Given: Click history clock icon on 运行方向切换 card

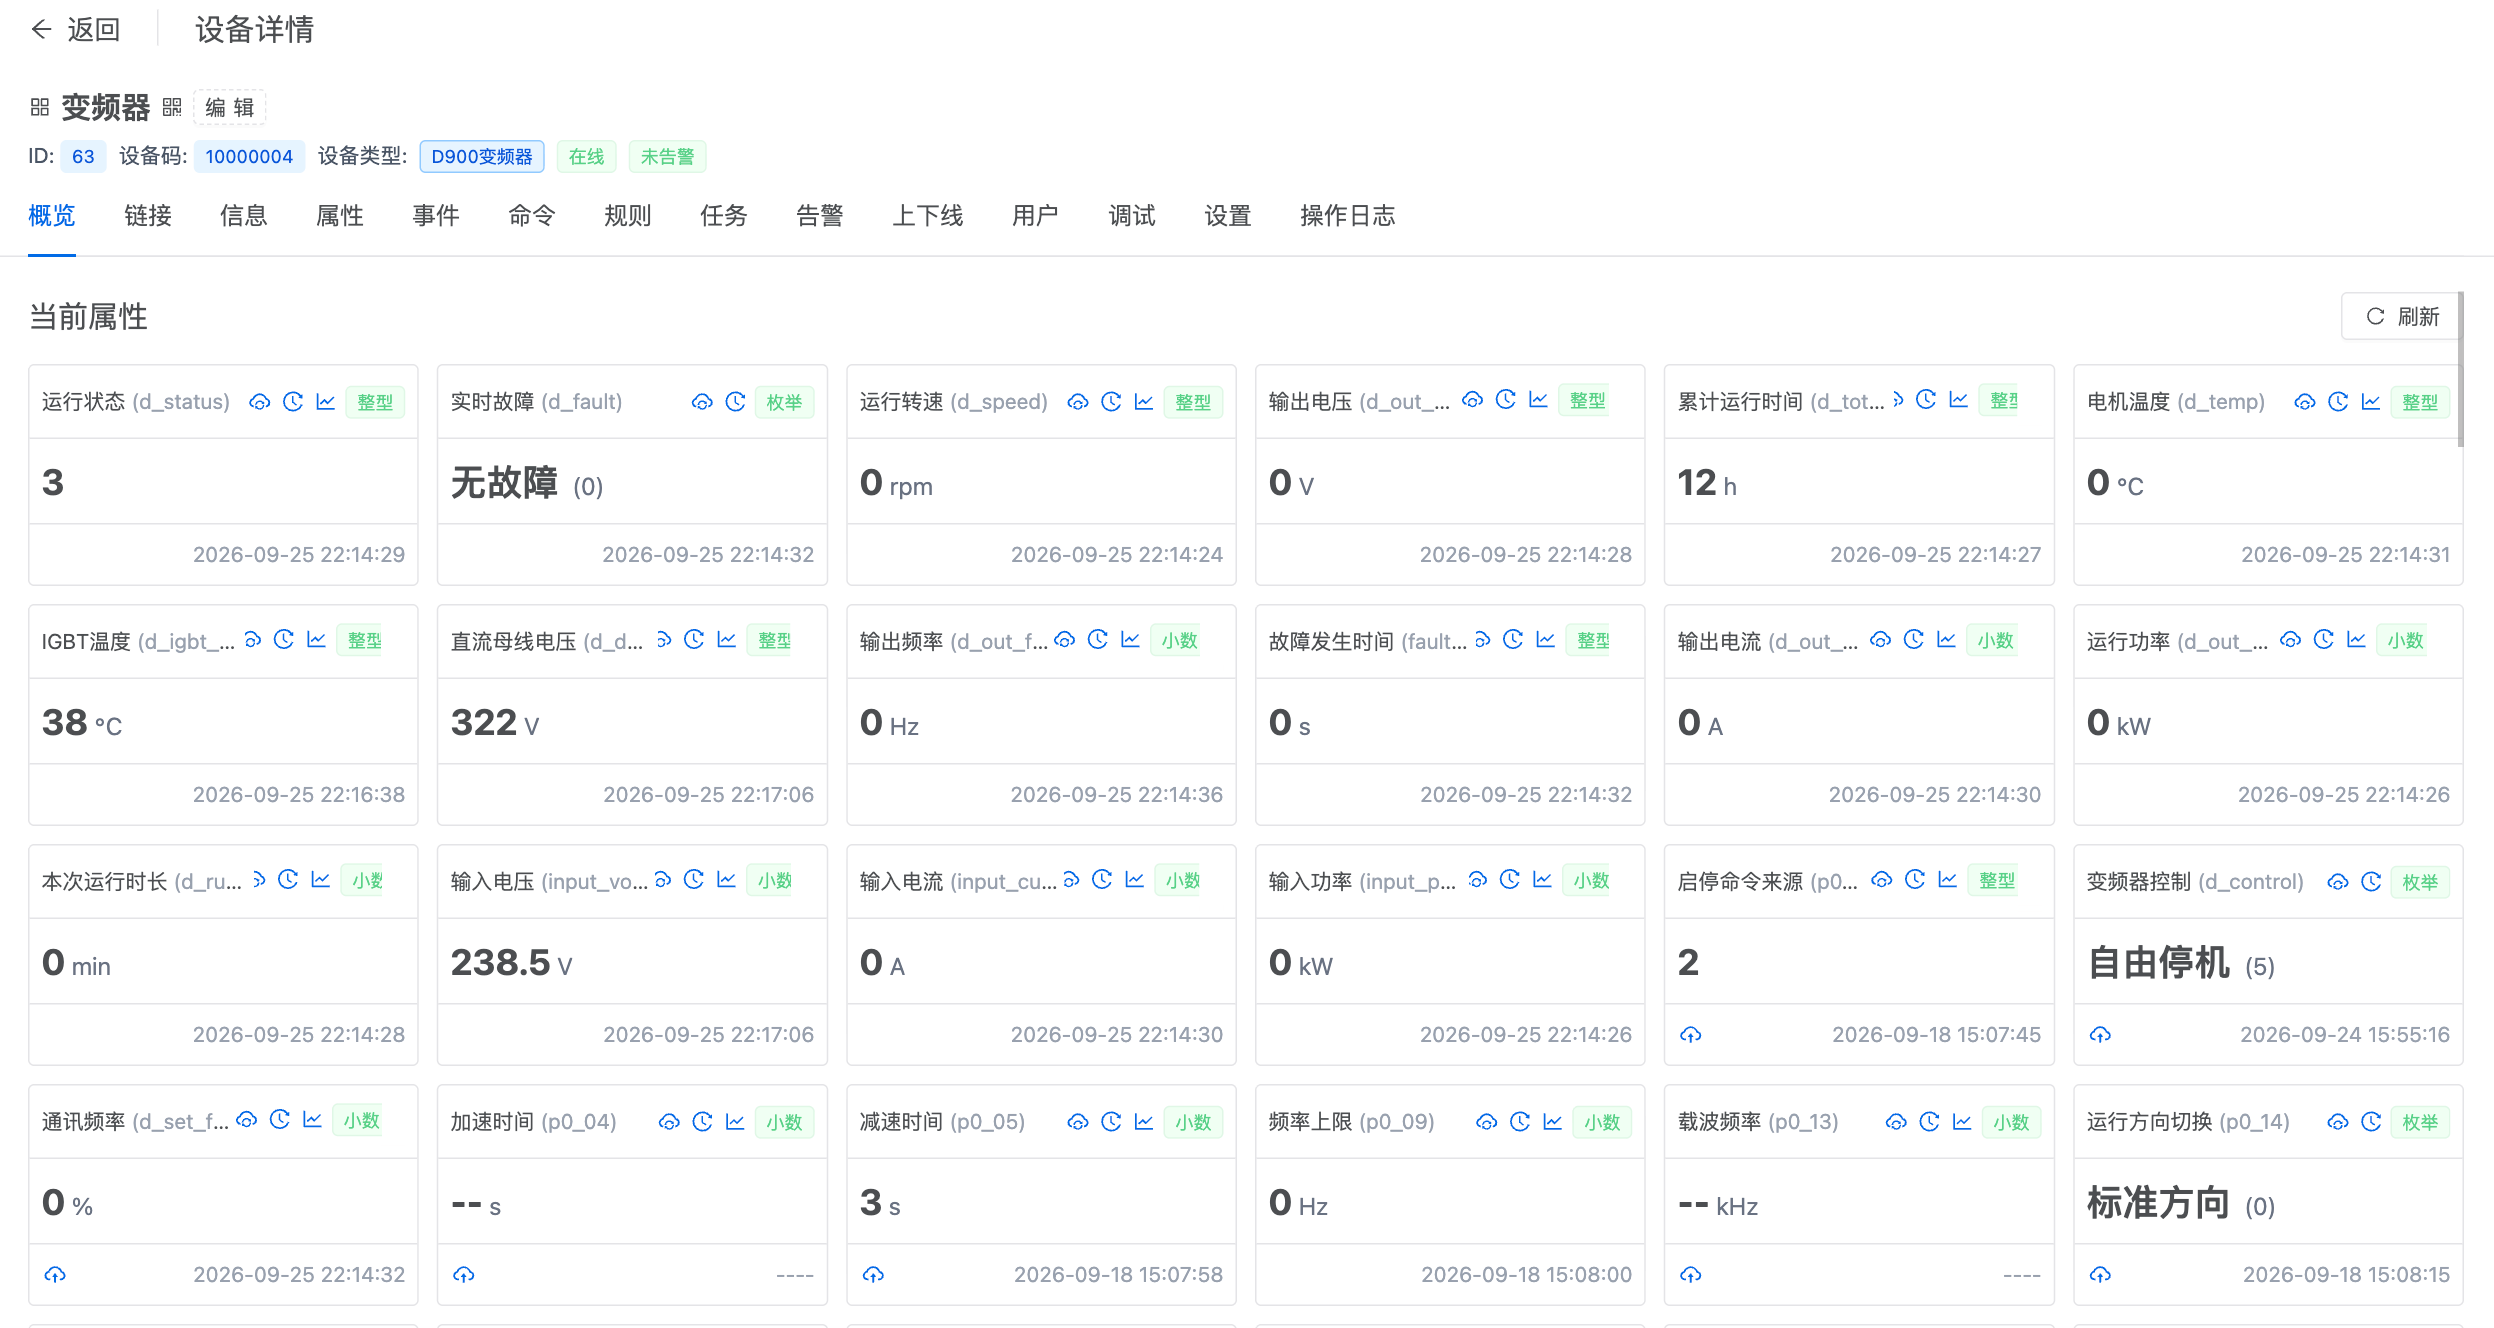Looking at the screenshot, I should click(x=2371, y=1122).
